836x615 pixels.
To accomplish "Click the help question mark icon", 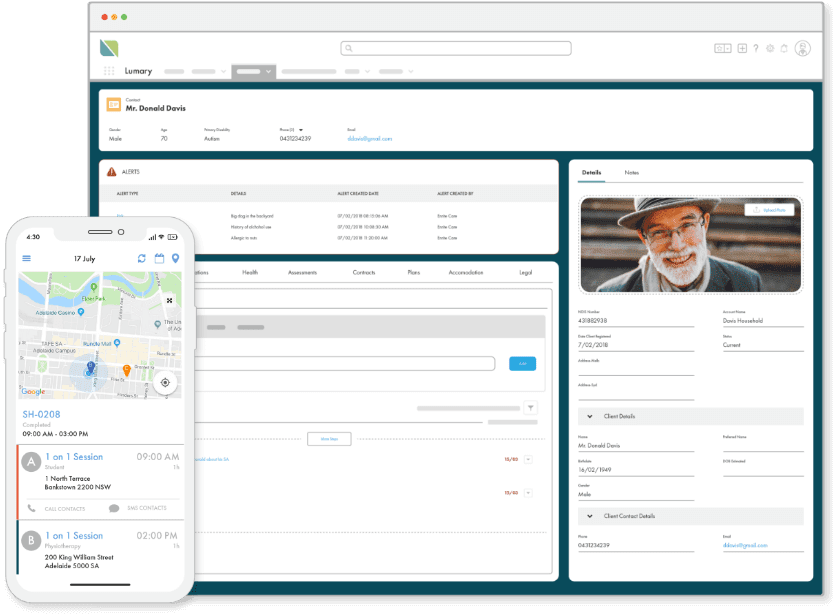I will pos(756,48).
